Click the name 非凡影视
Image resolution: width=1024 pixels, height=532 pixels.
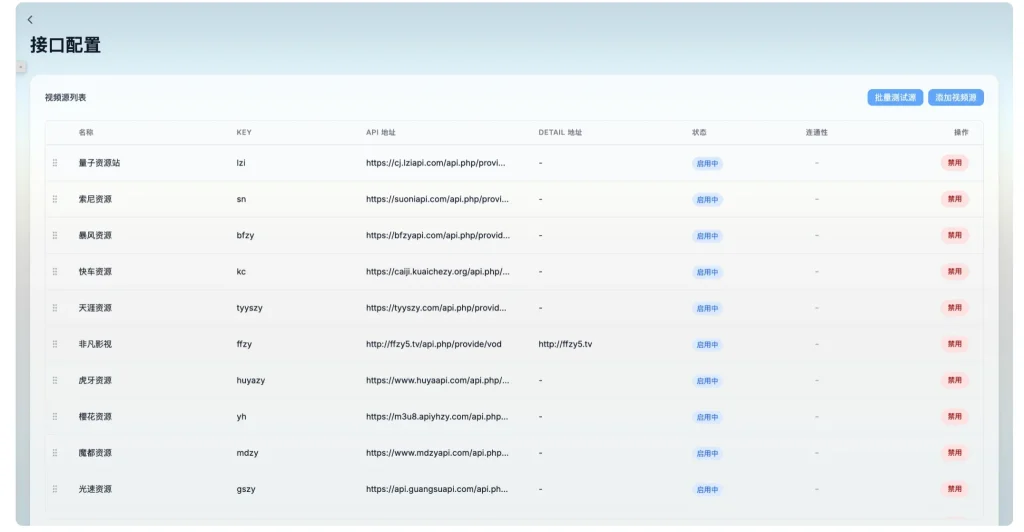pos(95,344)
